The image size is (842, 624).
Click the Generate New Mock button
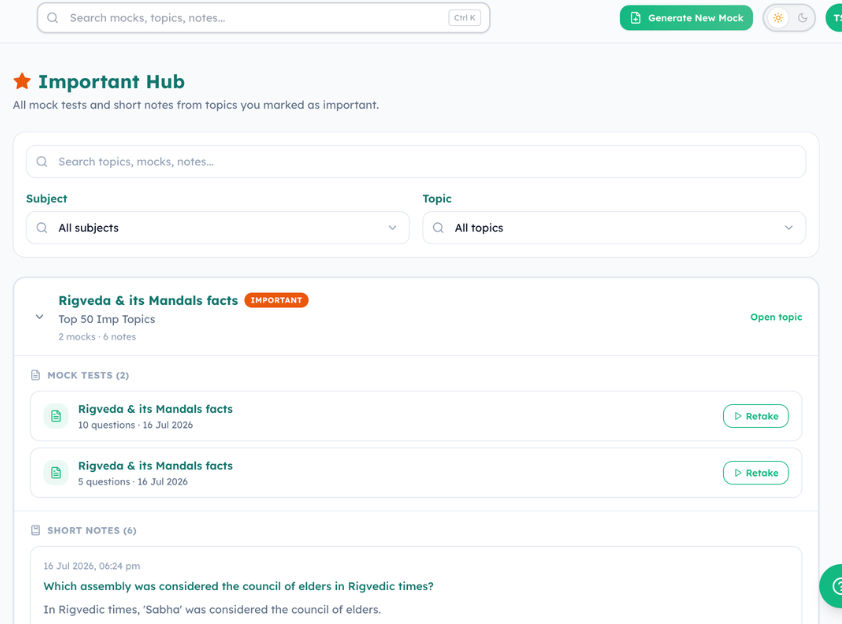686,18
